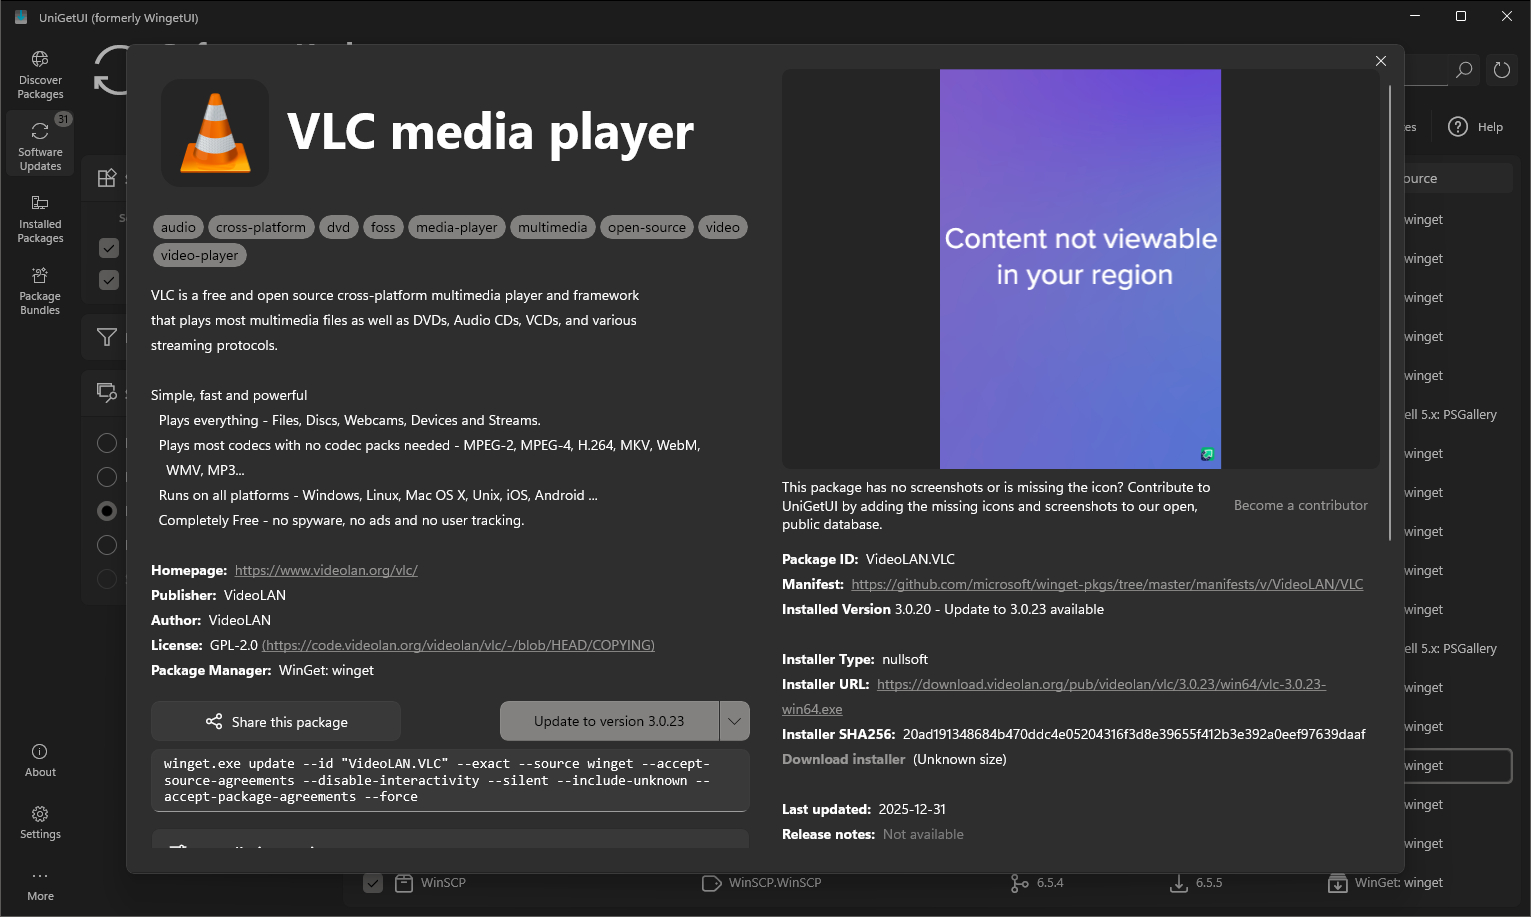This screenshot has width=1531, height=917.
Task: Open the Package Bundles page
Action: tap(40, 291)
